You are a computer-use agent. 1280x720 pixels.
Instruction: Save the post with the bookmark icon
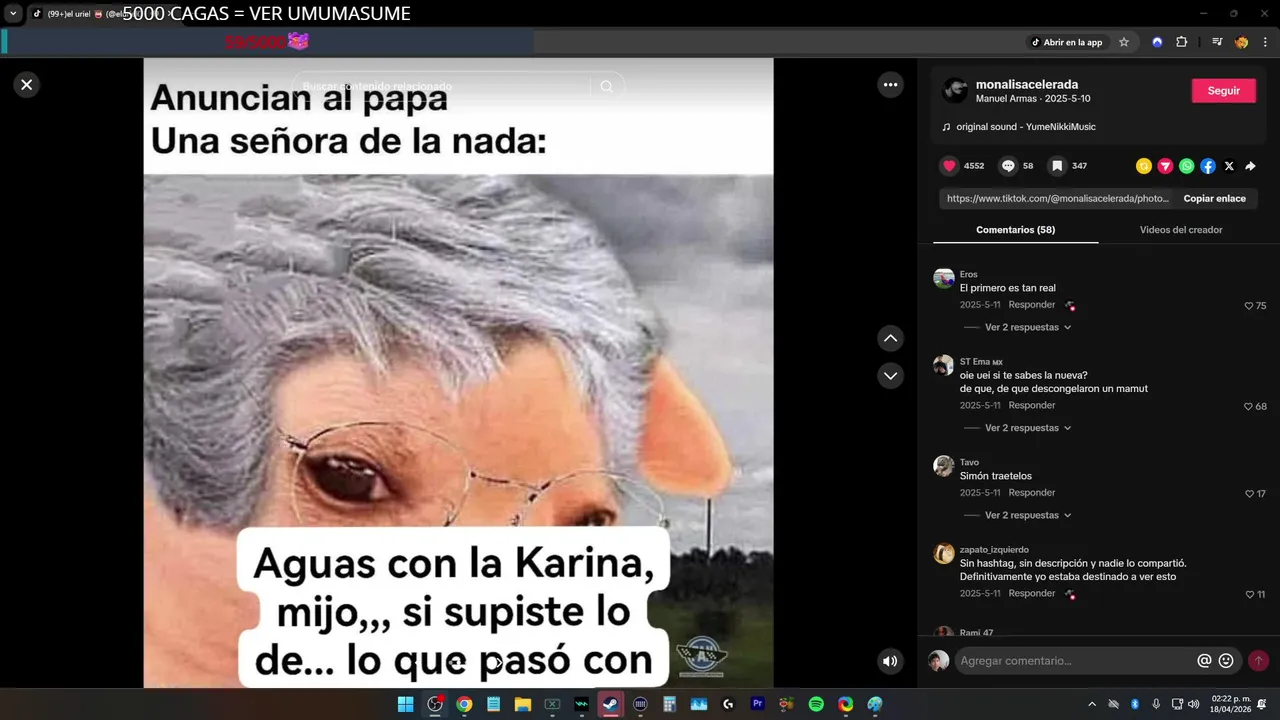pos(1057,166)
